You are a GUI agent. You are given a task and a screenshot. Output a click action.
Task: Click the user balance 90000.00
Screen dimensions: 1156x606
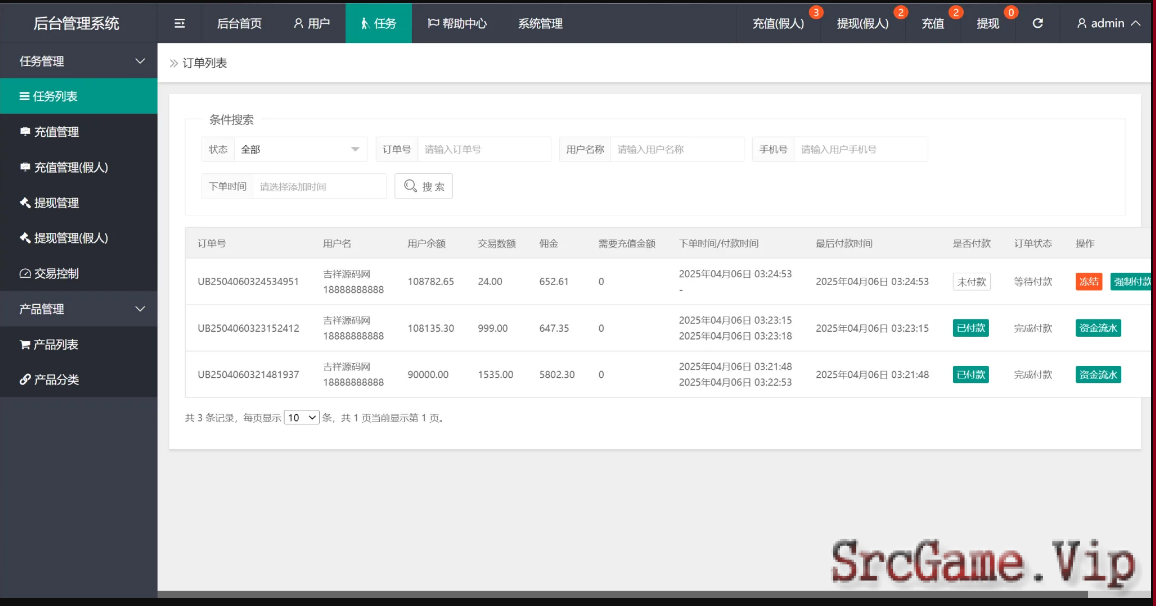[428, 375]
